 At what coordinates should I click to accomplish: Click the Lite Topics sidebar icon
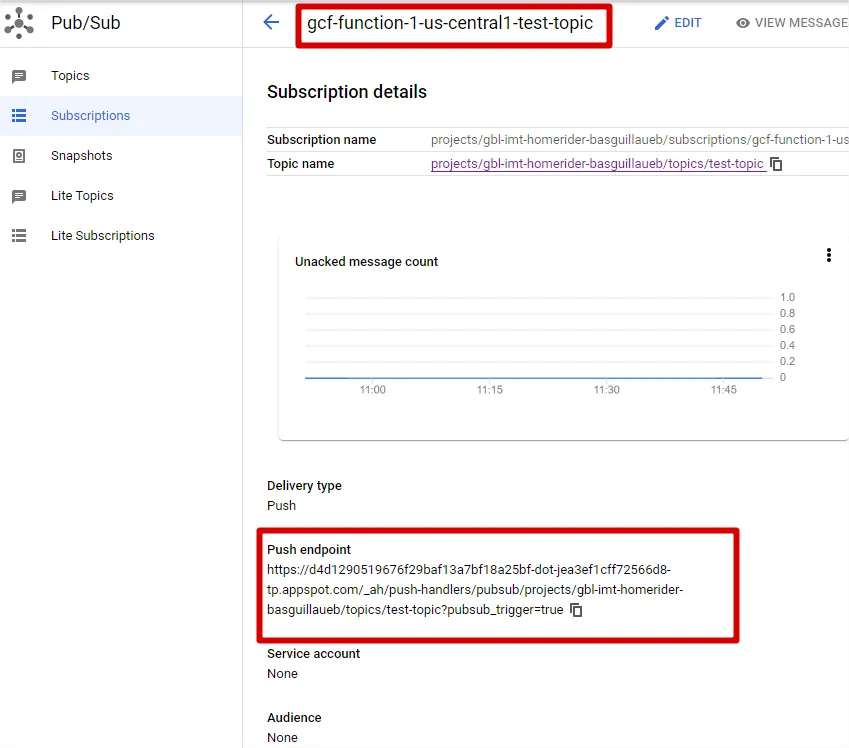pos(19,196)
